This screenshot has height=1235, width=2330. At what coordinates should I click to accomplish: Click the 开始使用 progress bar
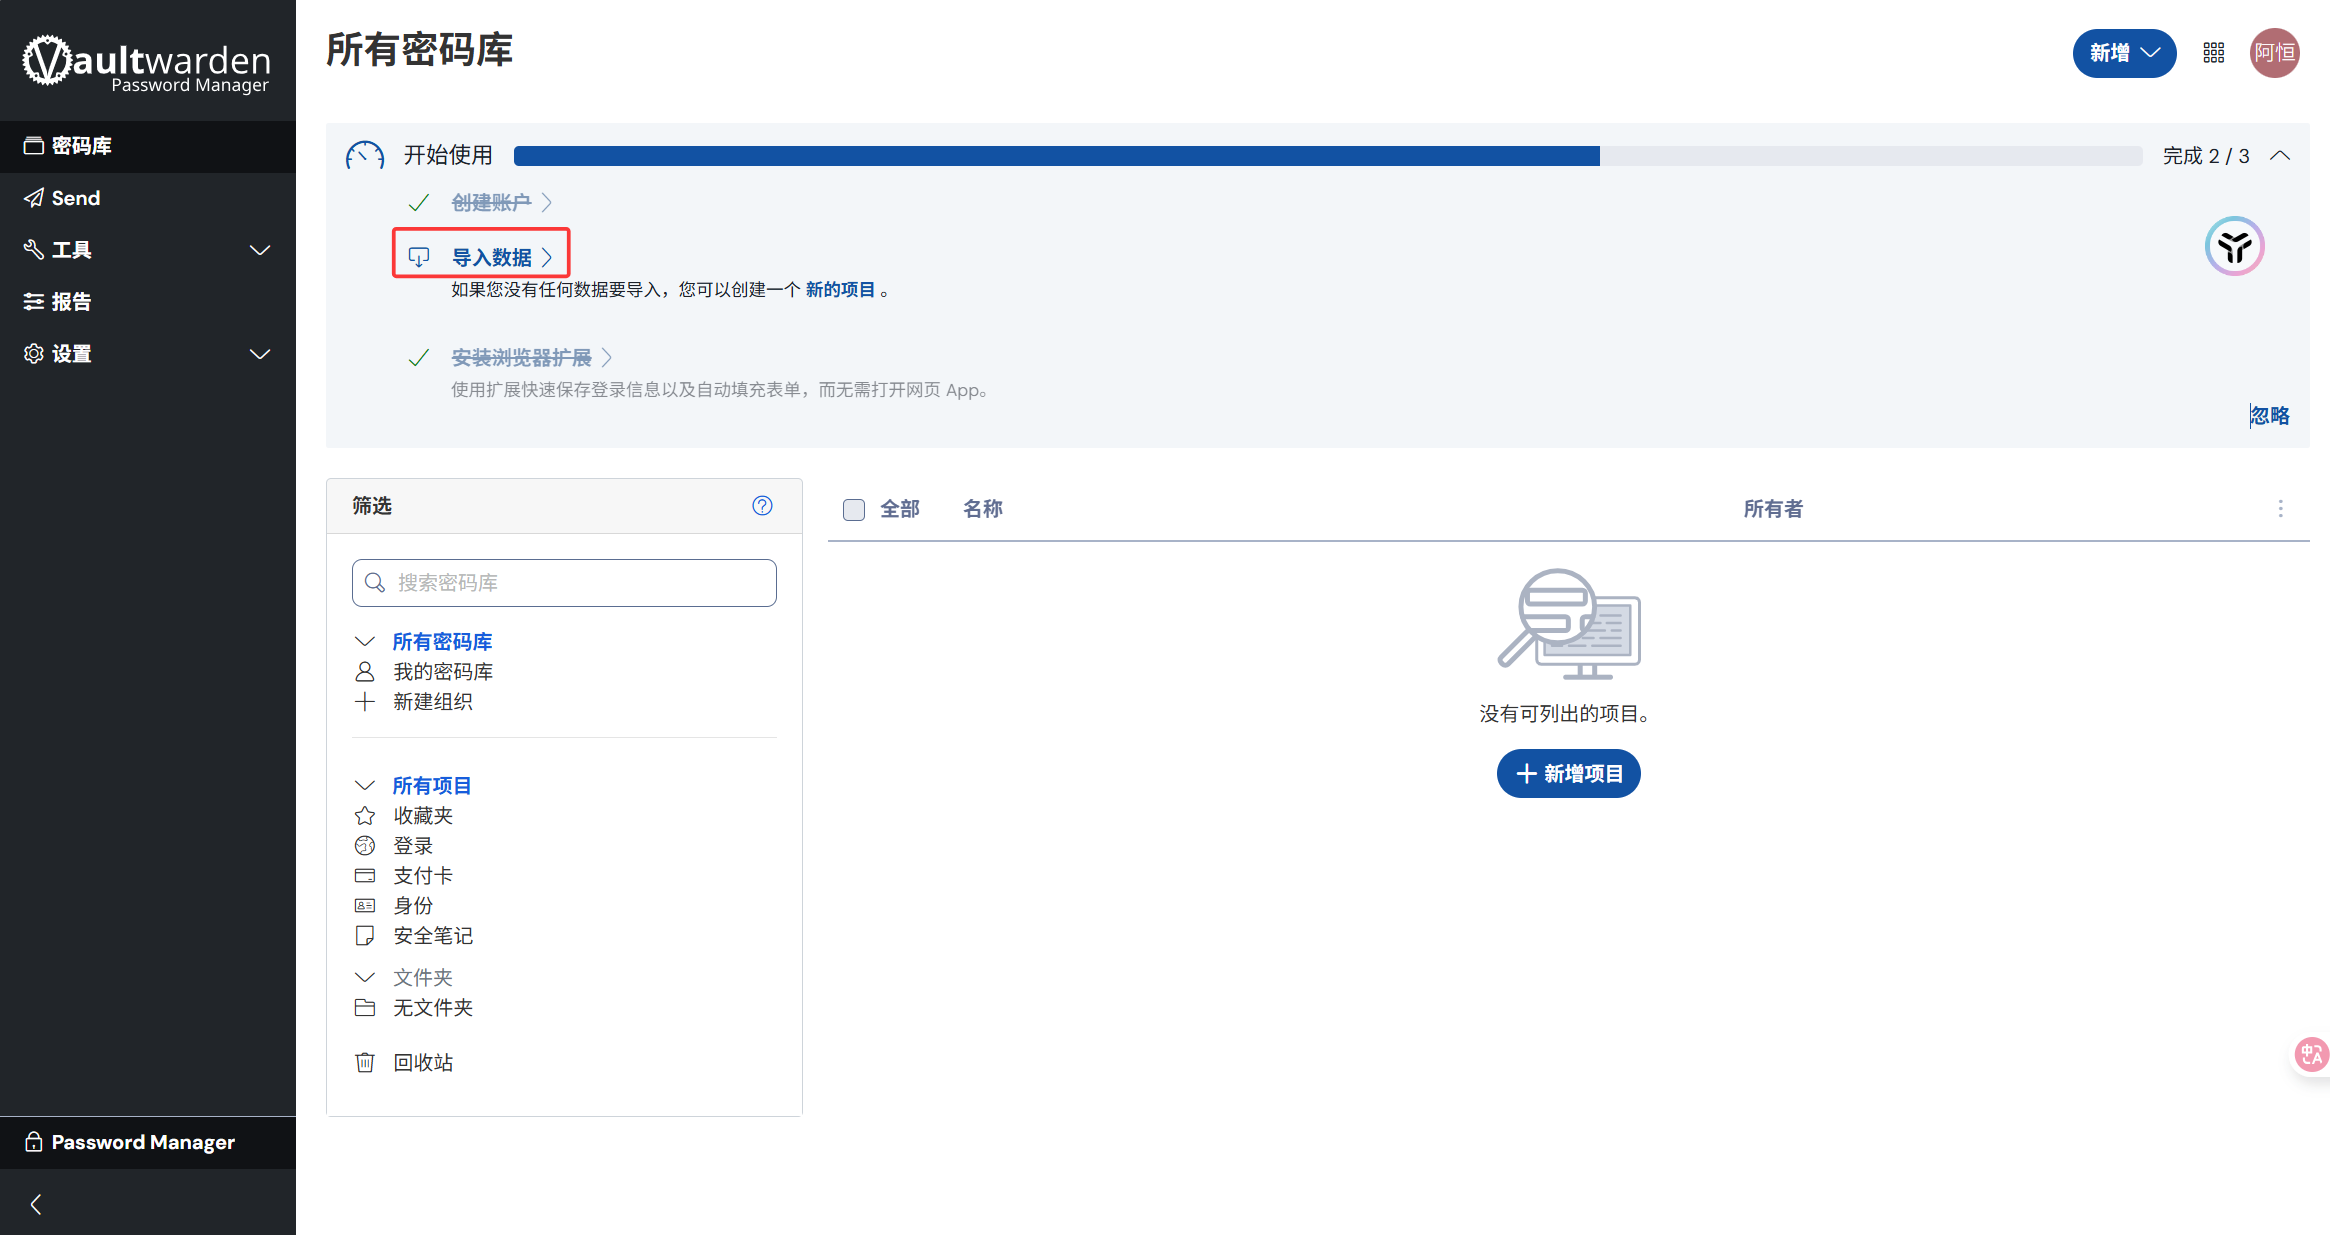[1328, 156]
